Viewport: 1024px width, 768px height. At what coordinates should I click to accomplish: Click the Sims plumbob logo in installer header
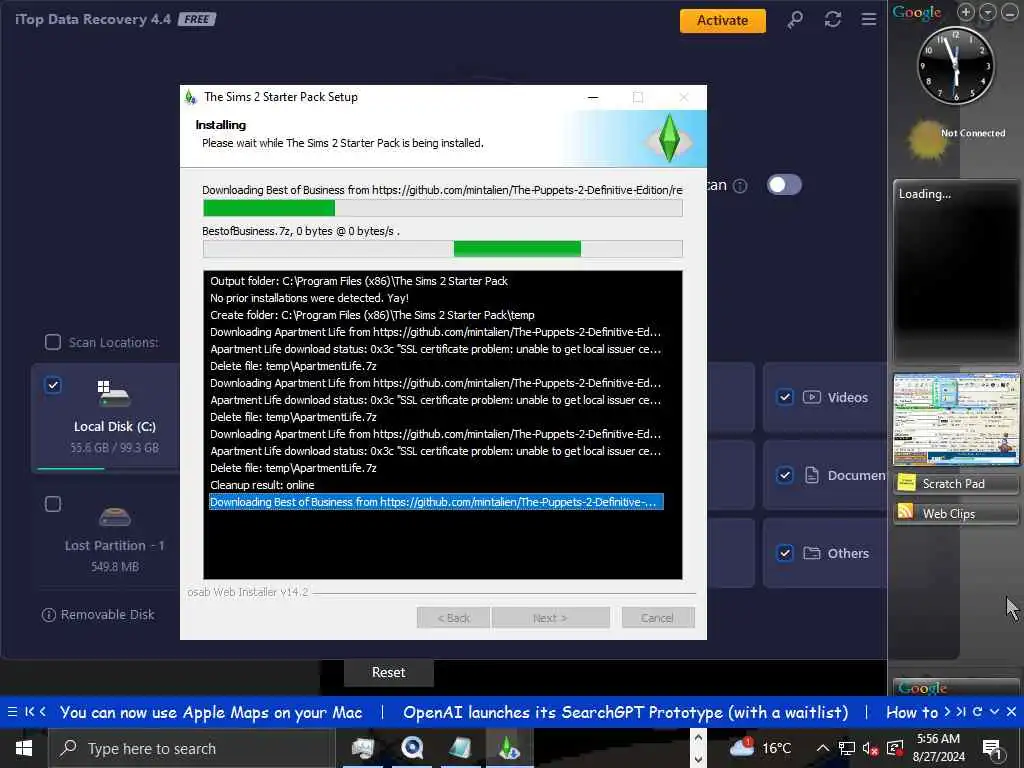[669, 138]
